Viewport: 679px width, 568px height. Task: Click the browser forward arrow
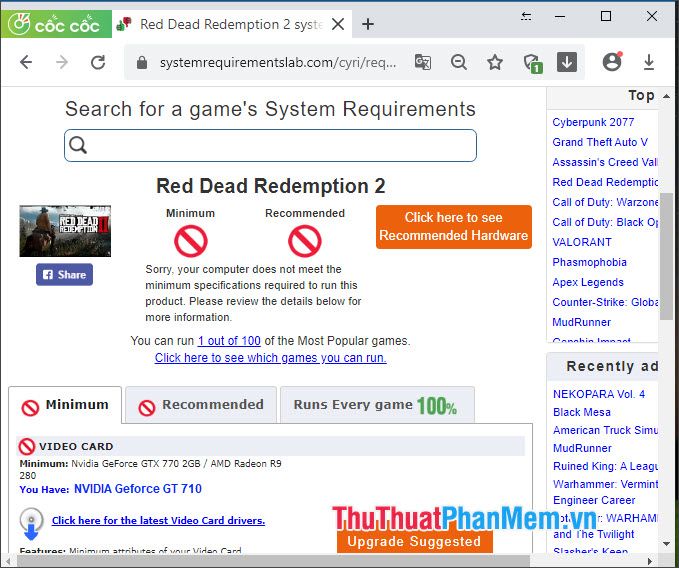coord(62,62)
